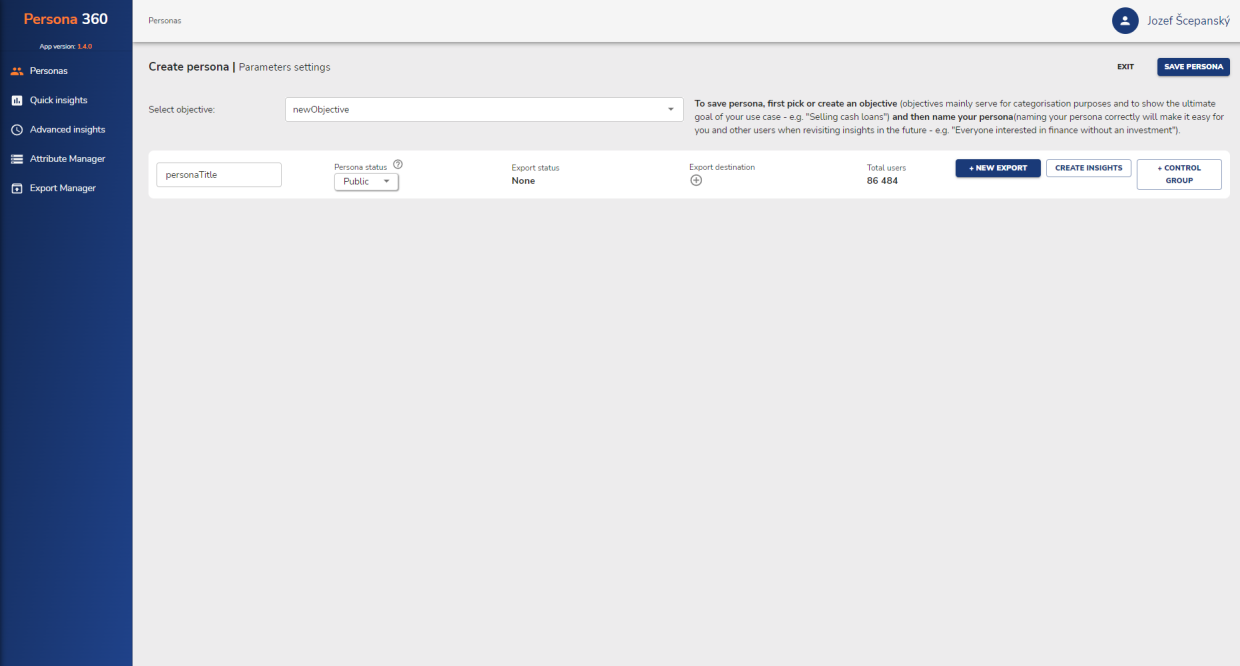Click the Personas people icon in sidebar
This screenshot has width=1240, height=666.
(16, 71)
